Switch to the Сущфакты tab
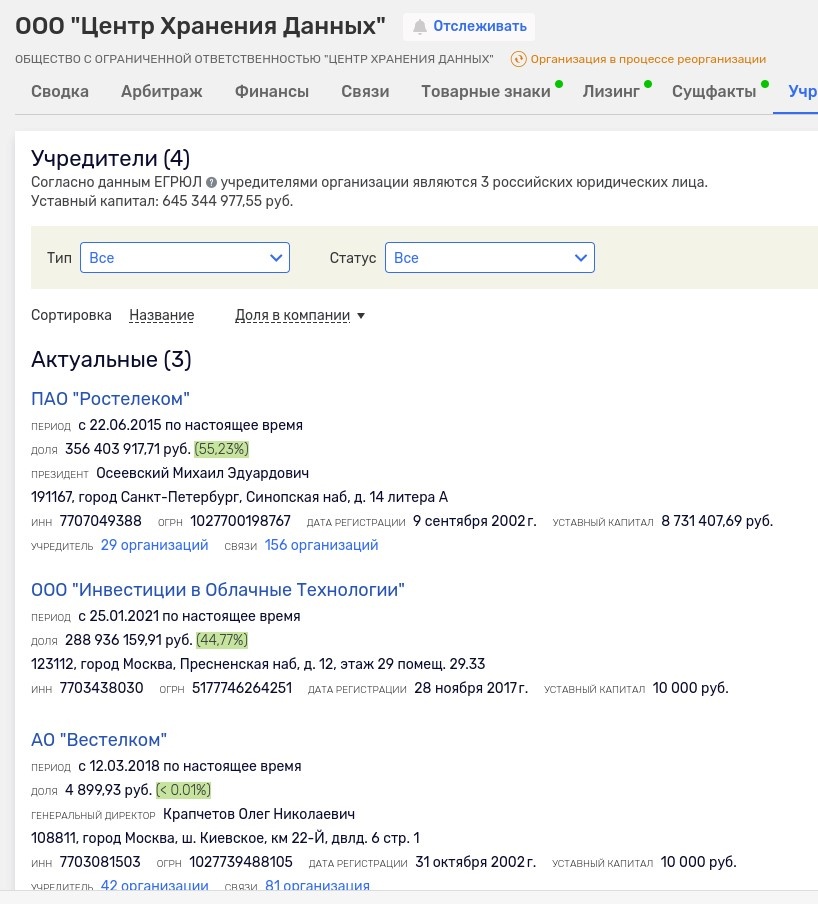The height and width of the screenshot is (904, 818). [714, 92]
